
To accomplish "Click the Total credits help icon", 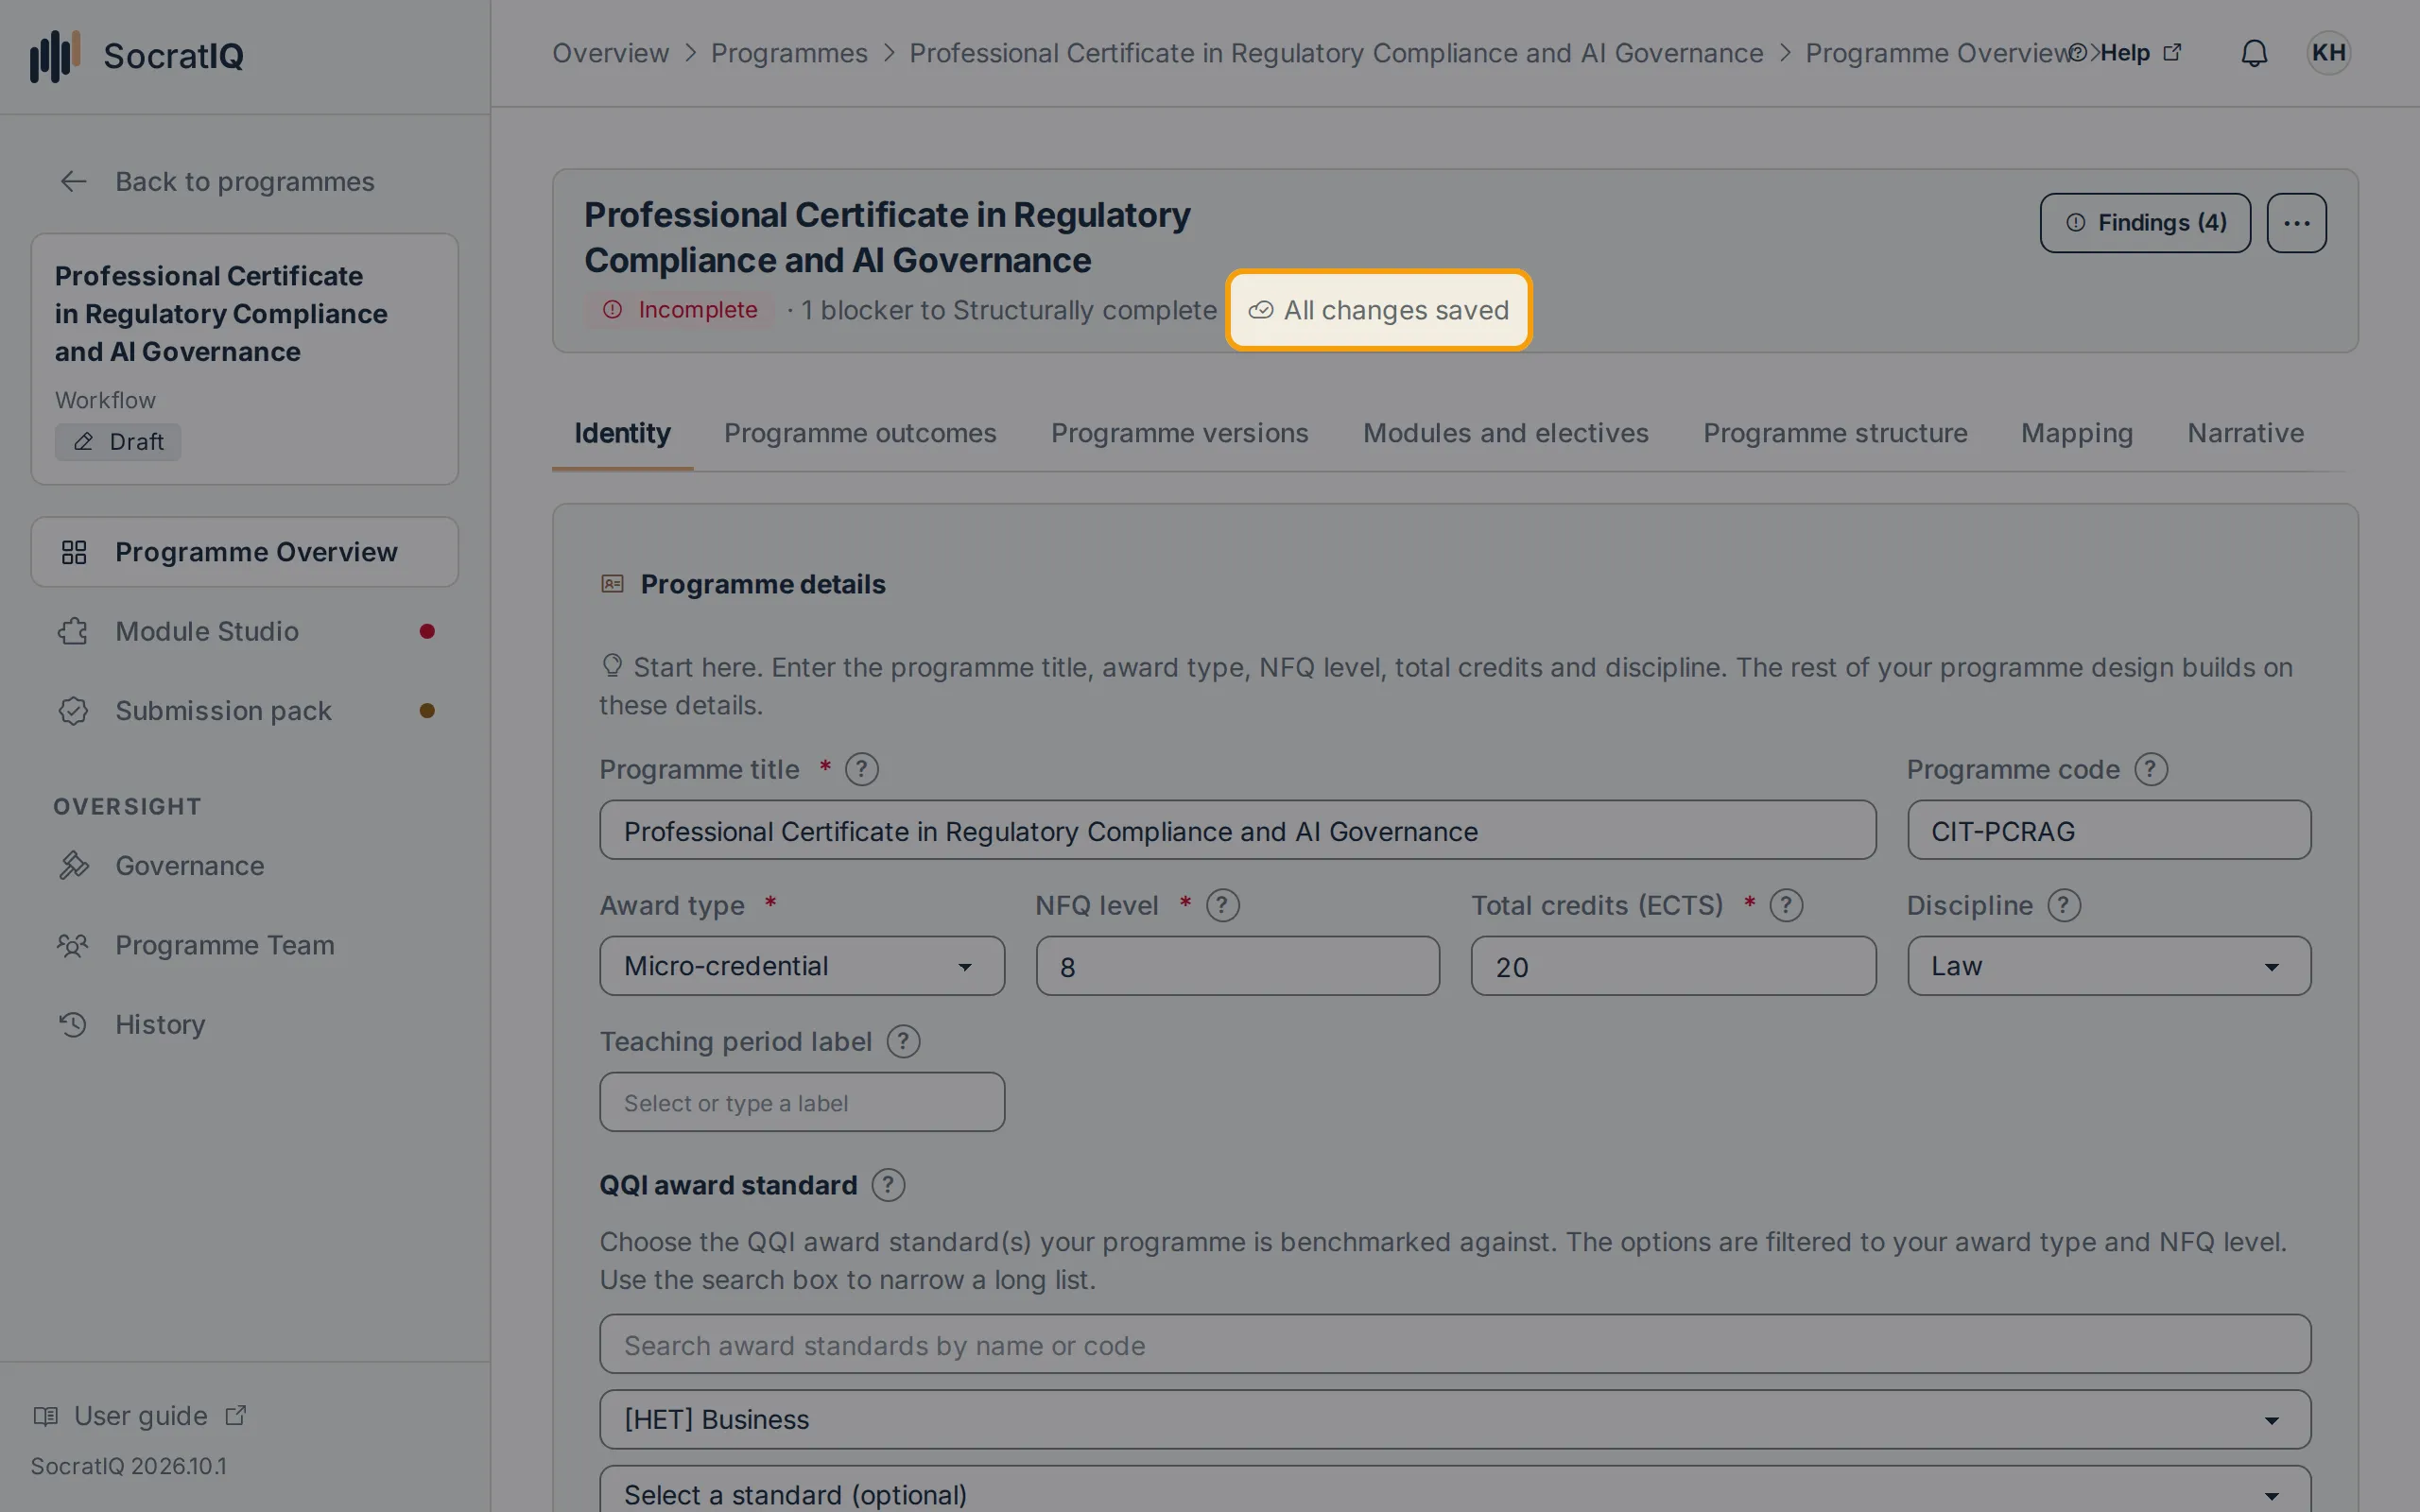I will pos(1786,905).
